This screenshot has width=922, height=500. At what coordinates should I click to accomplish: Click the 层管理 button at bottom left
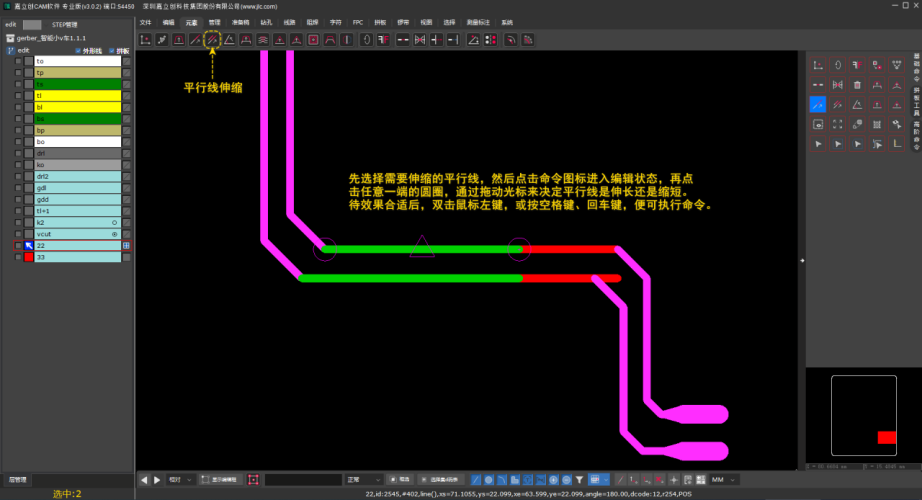pyautogui.click(x=17, y=480)
